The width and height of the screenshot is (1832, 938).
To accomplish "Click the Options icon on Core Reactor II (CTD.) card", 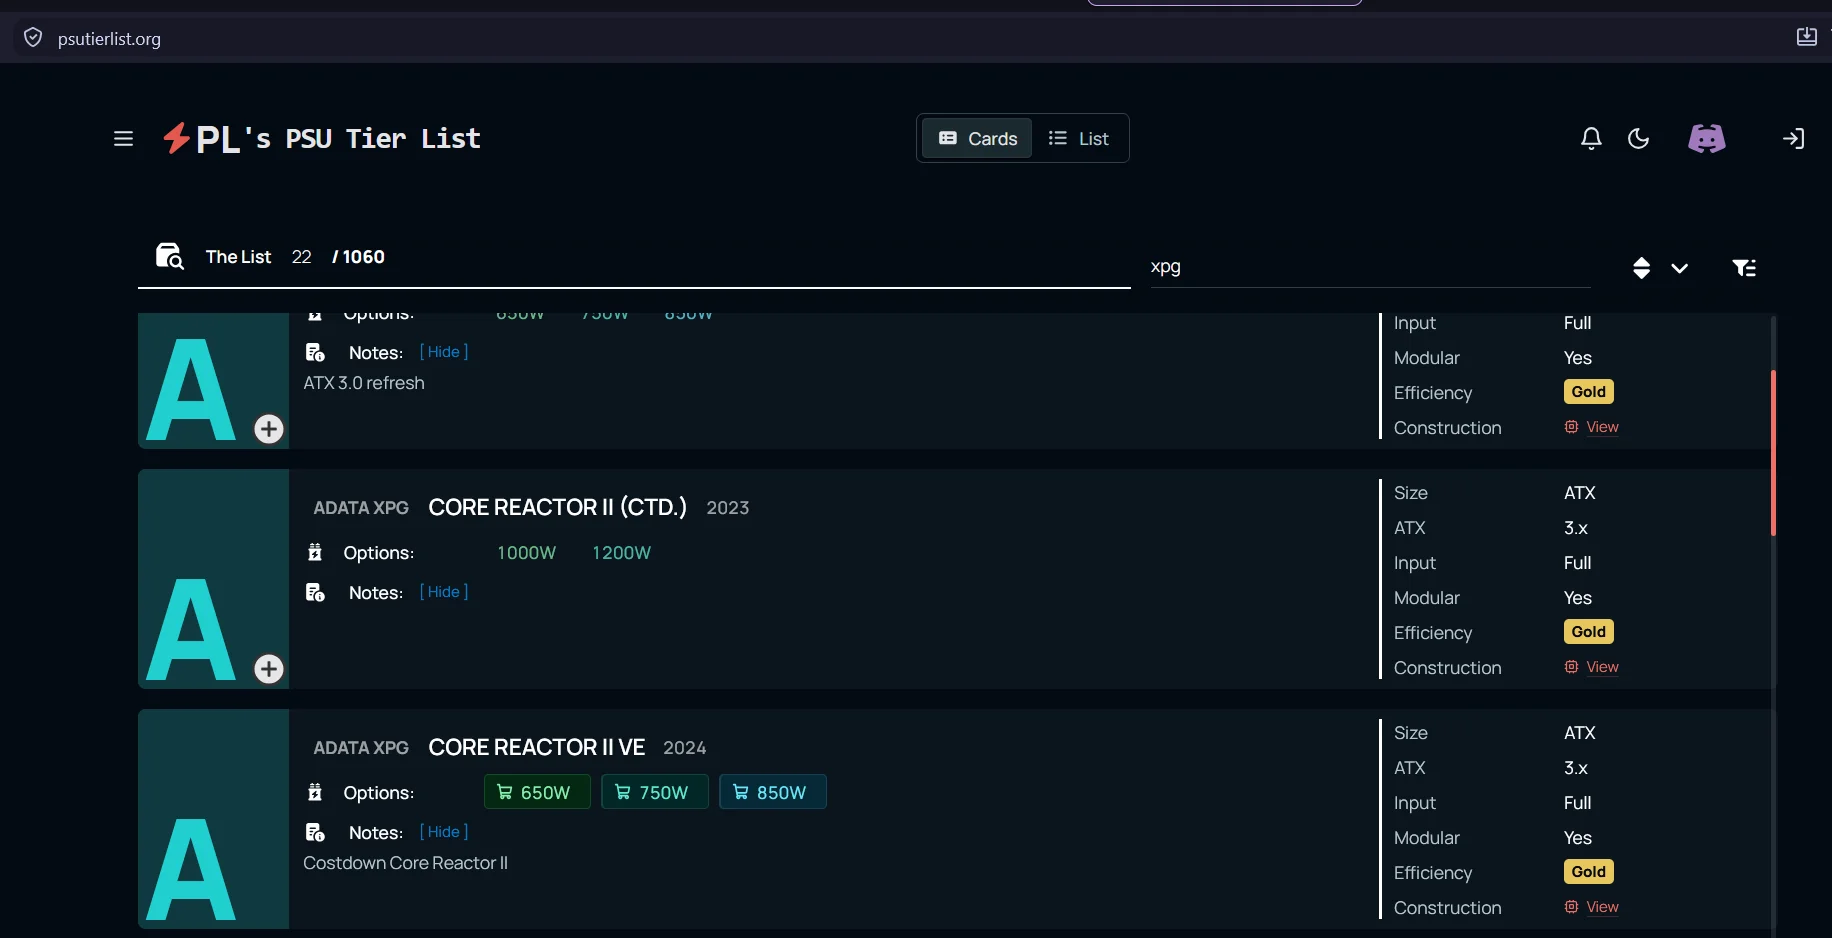I will pyautogui.click(x=315, y=552).
